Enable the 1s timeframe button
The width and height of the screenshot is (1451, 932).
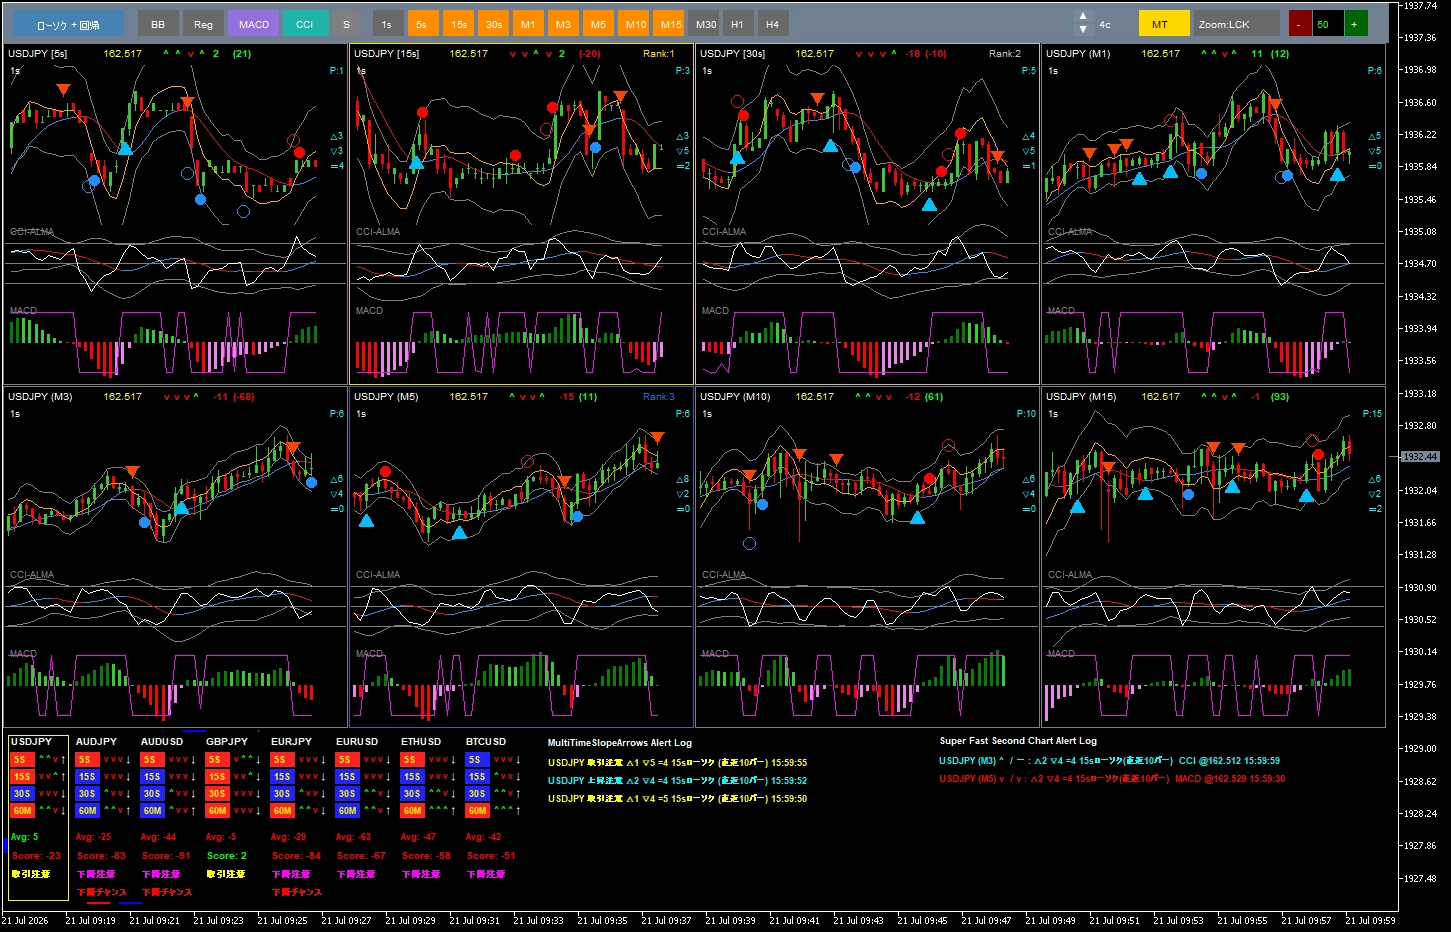[x=387, y=24]
